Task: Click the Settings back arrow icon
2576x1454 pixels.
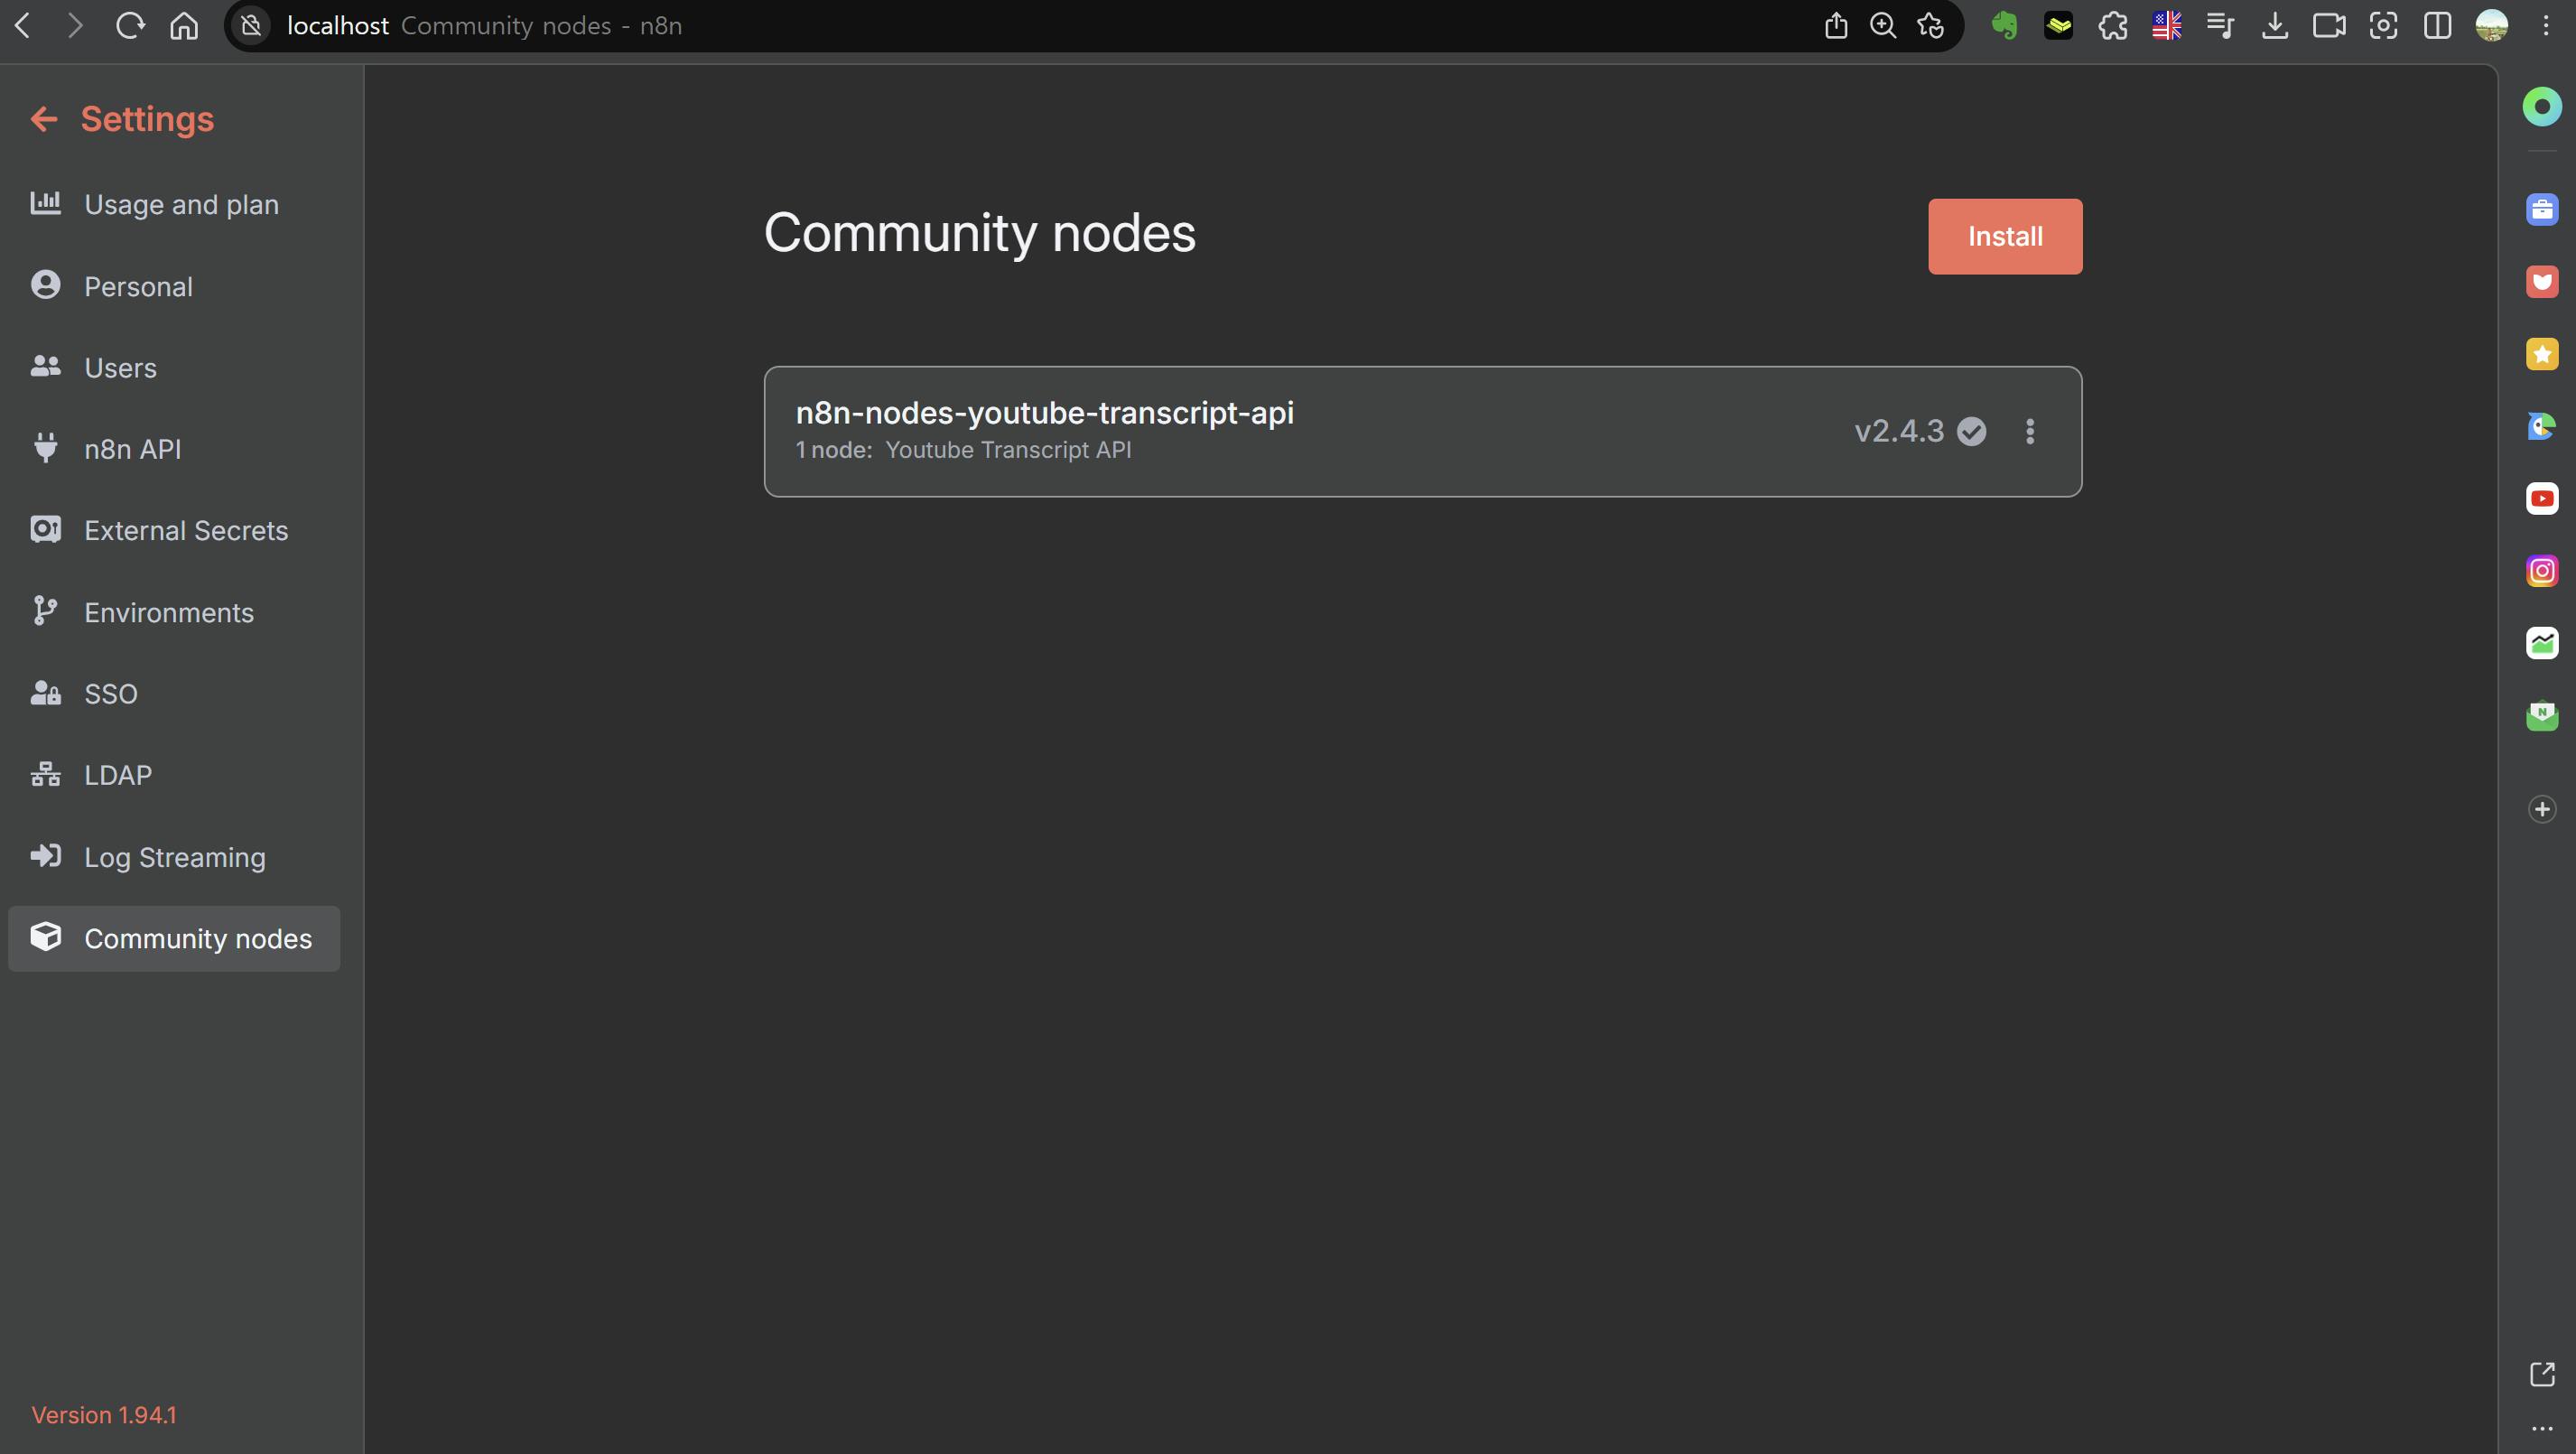Action: tap(43, 119)
